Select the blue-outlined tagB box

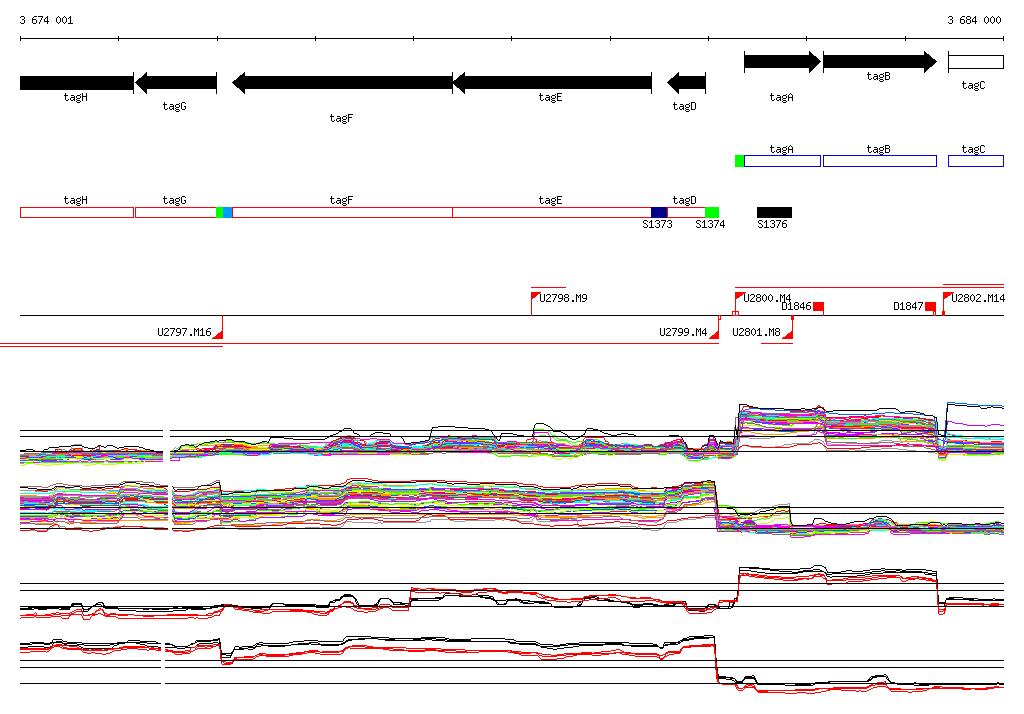[x=880, y=161]
